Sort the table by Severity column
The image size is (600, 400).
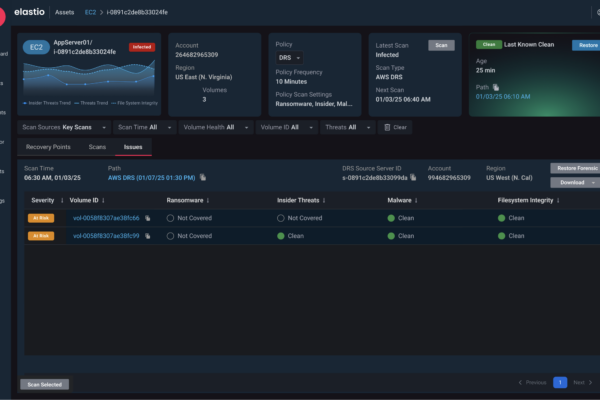tap(57, 200)
